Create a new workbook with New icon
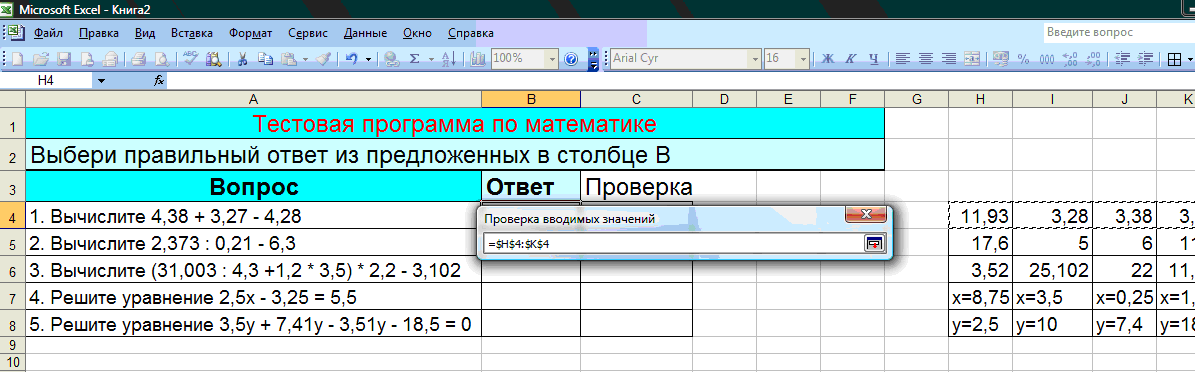Screen dimensions: 1195x372 tap(17, 59)
